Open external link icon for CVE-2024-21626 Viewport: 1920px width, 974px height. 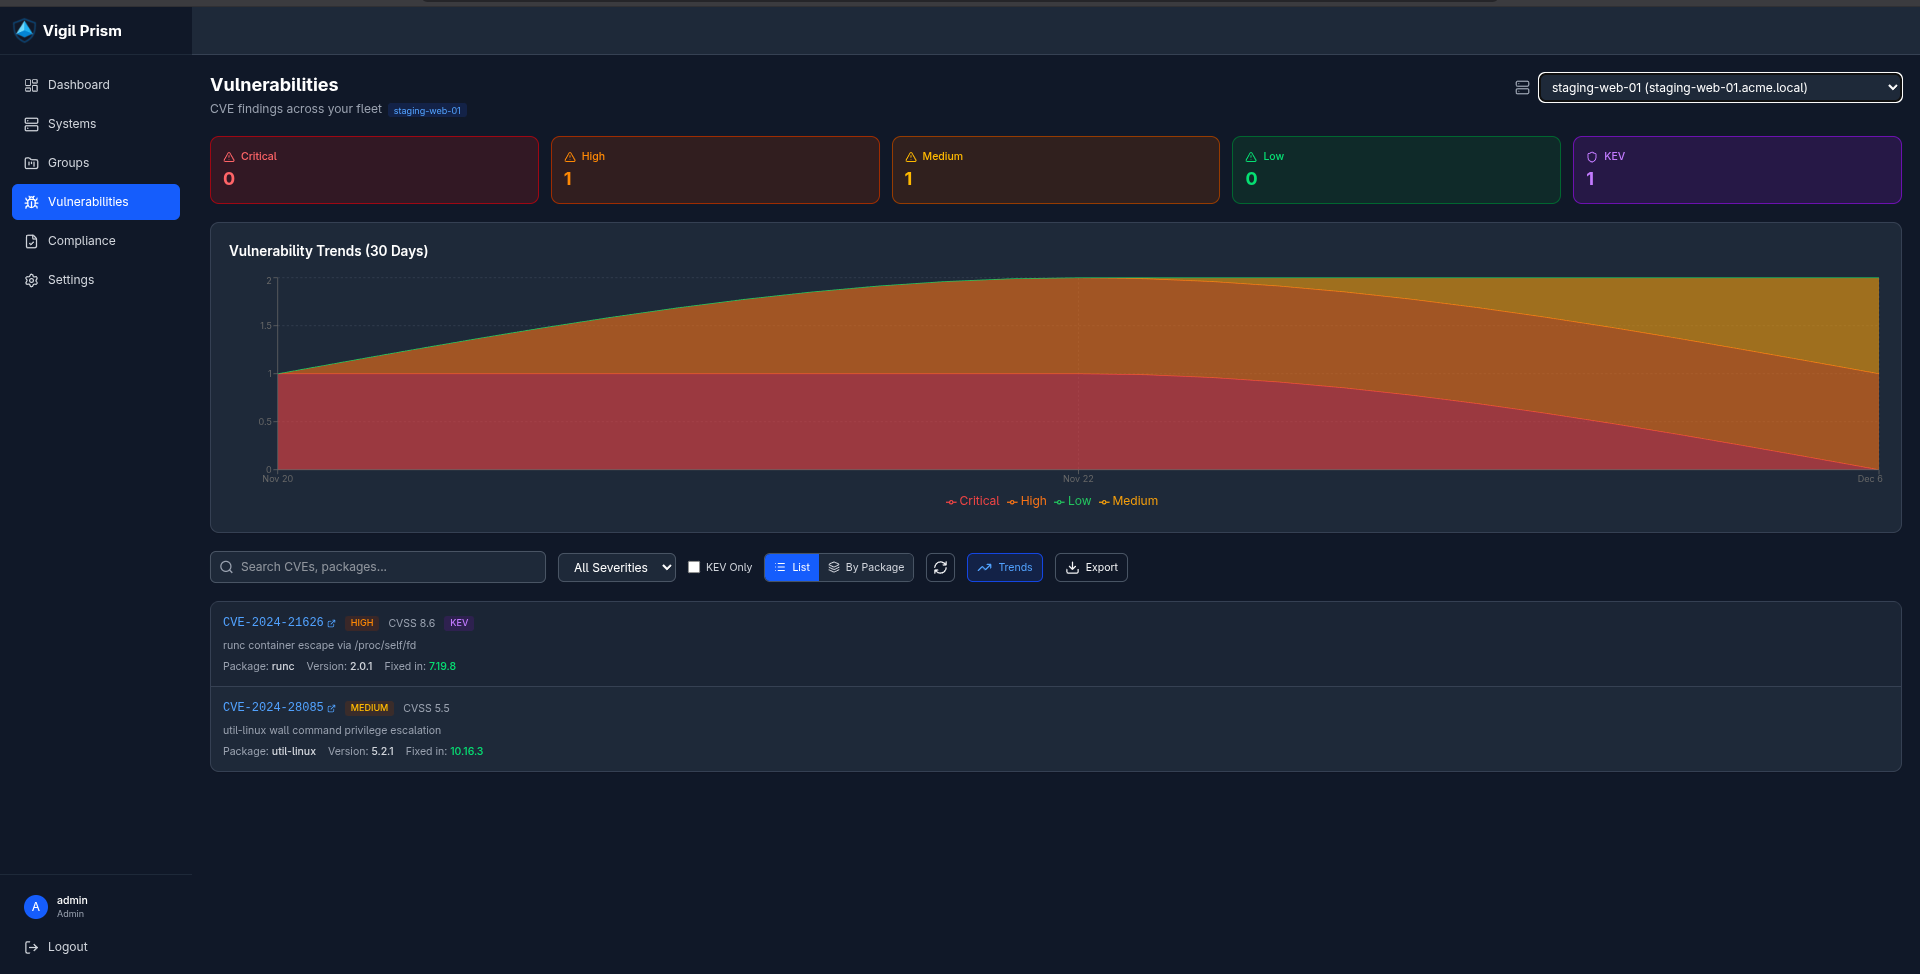pos(332,624)
